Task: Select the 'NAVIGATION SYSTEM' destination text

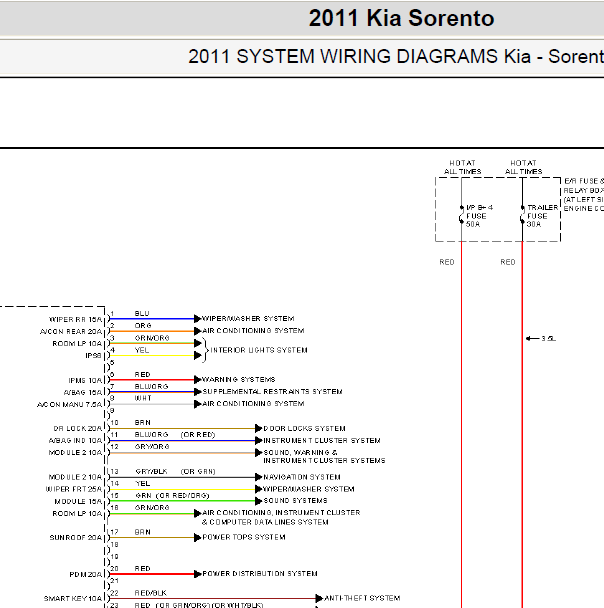Action: (x=302, y=477)
